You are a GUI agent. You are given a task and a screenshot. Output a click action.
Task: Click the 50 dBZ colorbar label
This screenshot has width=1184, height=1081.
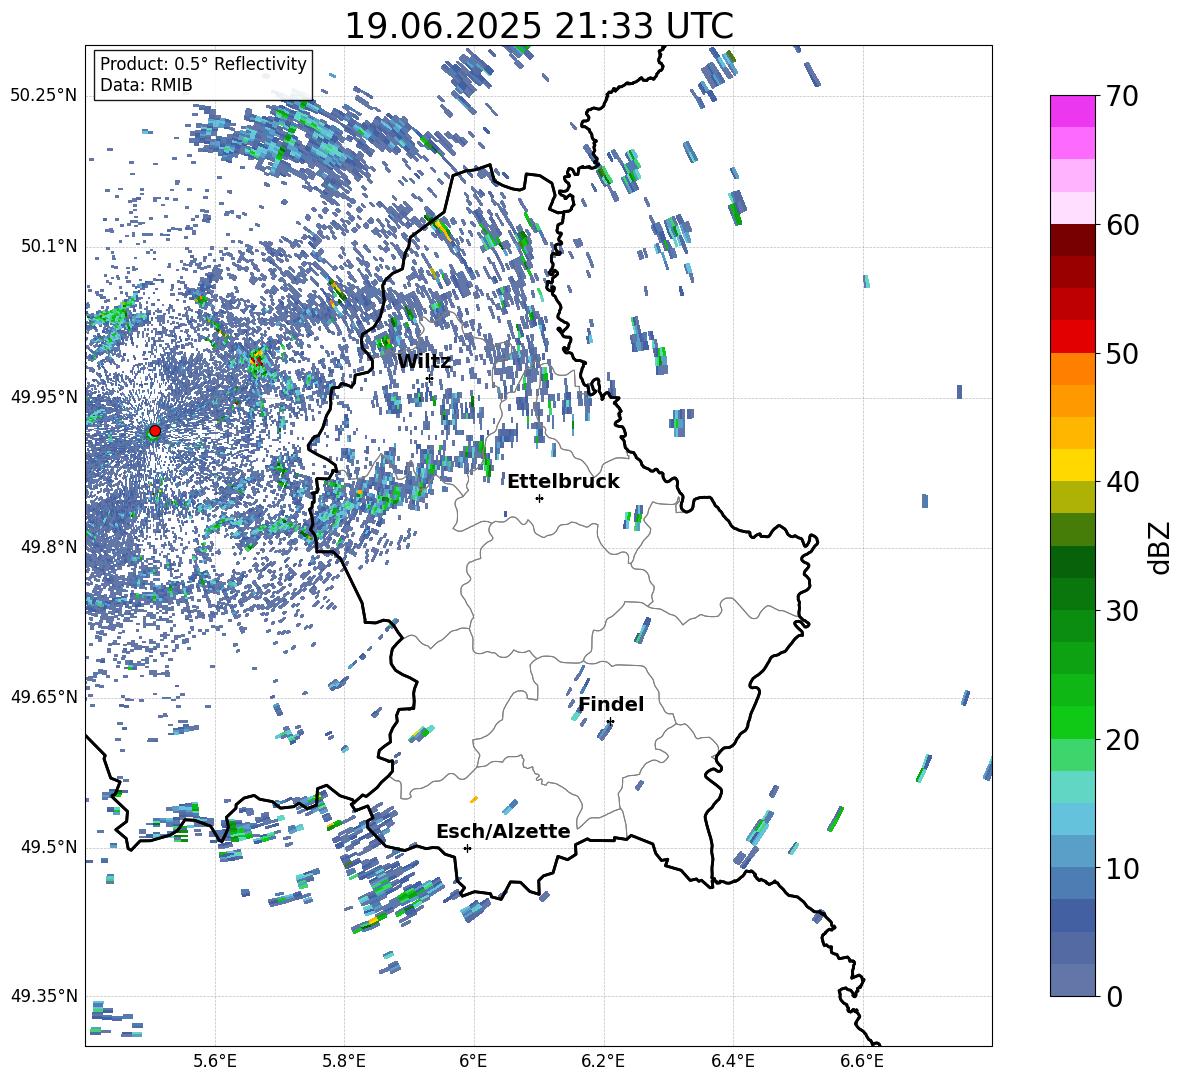tap(1122, 353)
